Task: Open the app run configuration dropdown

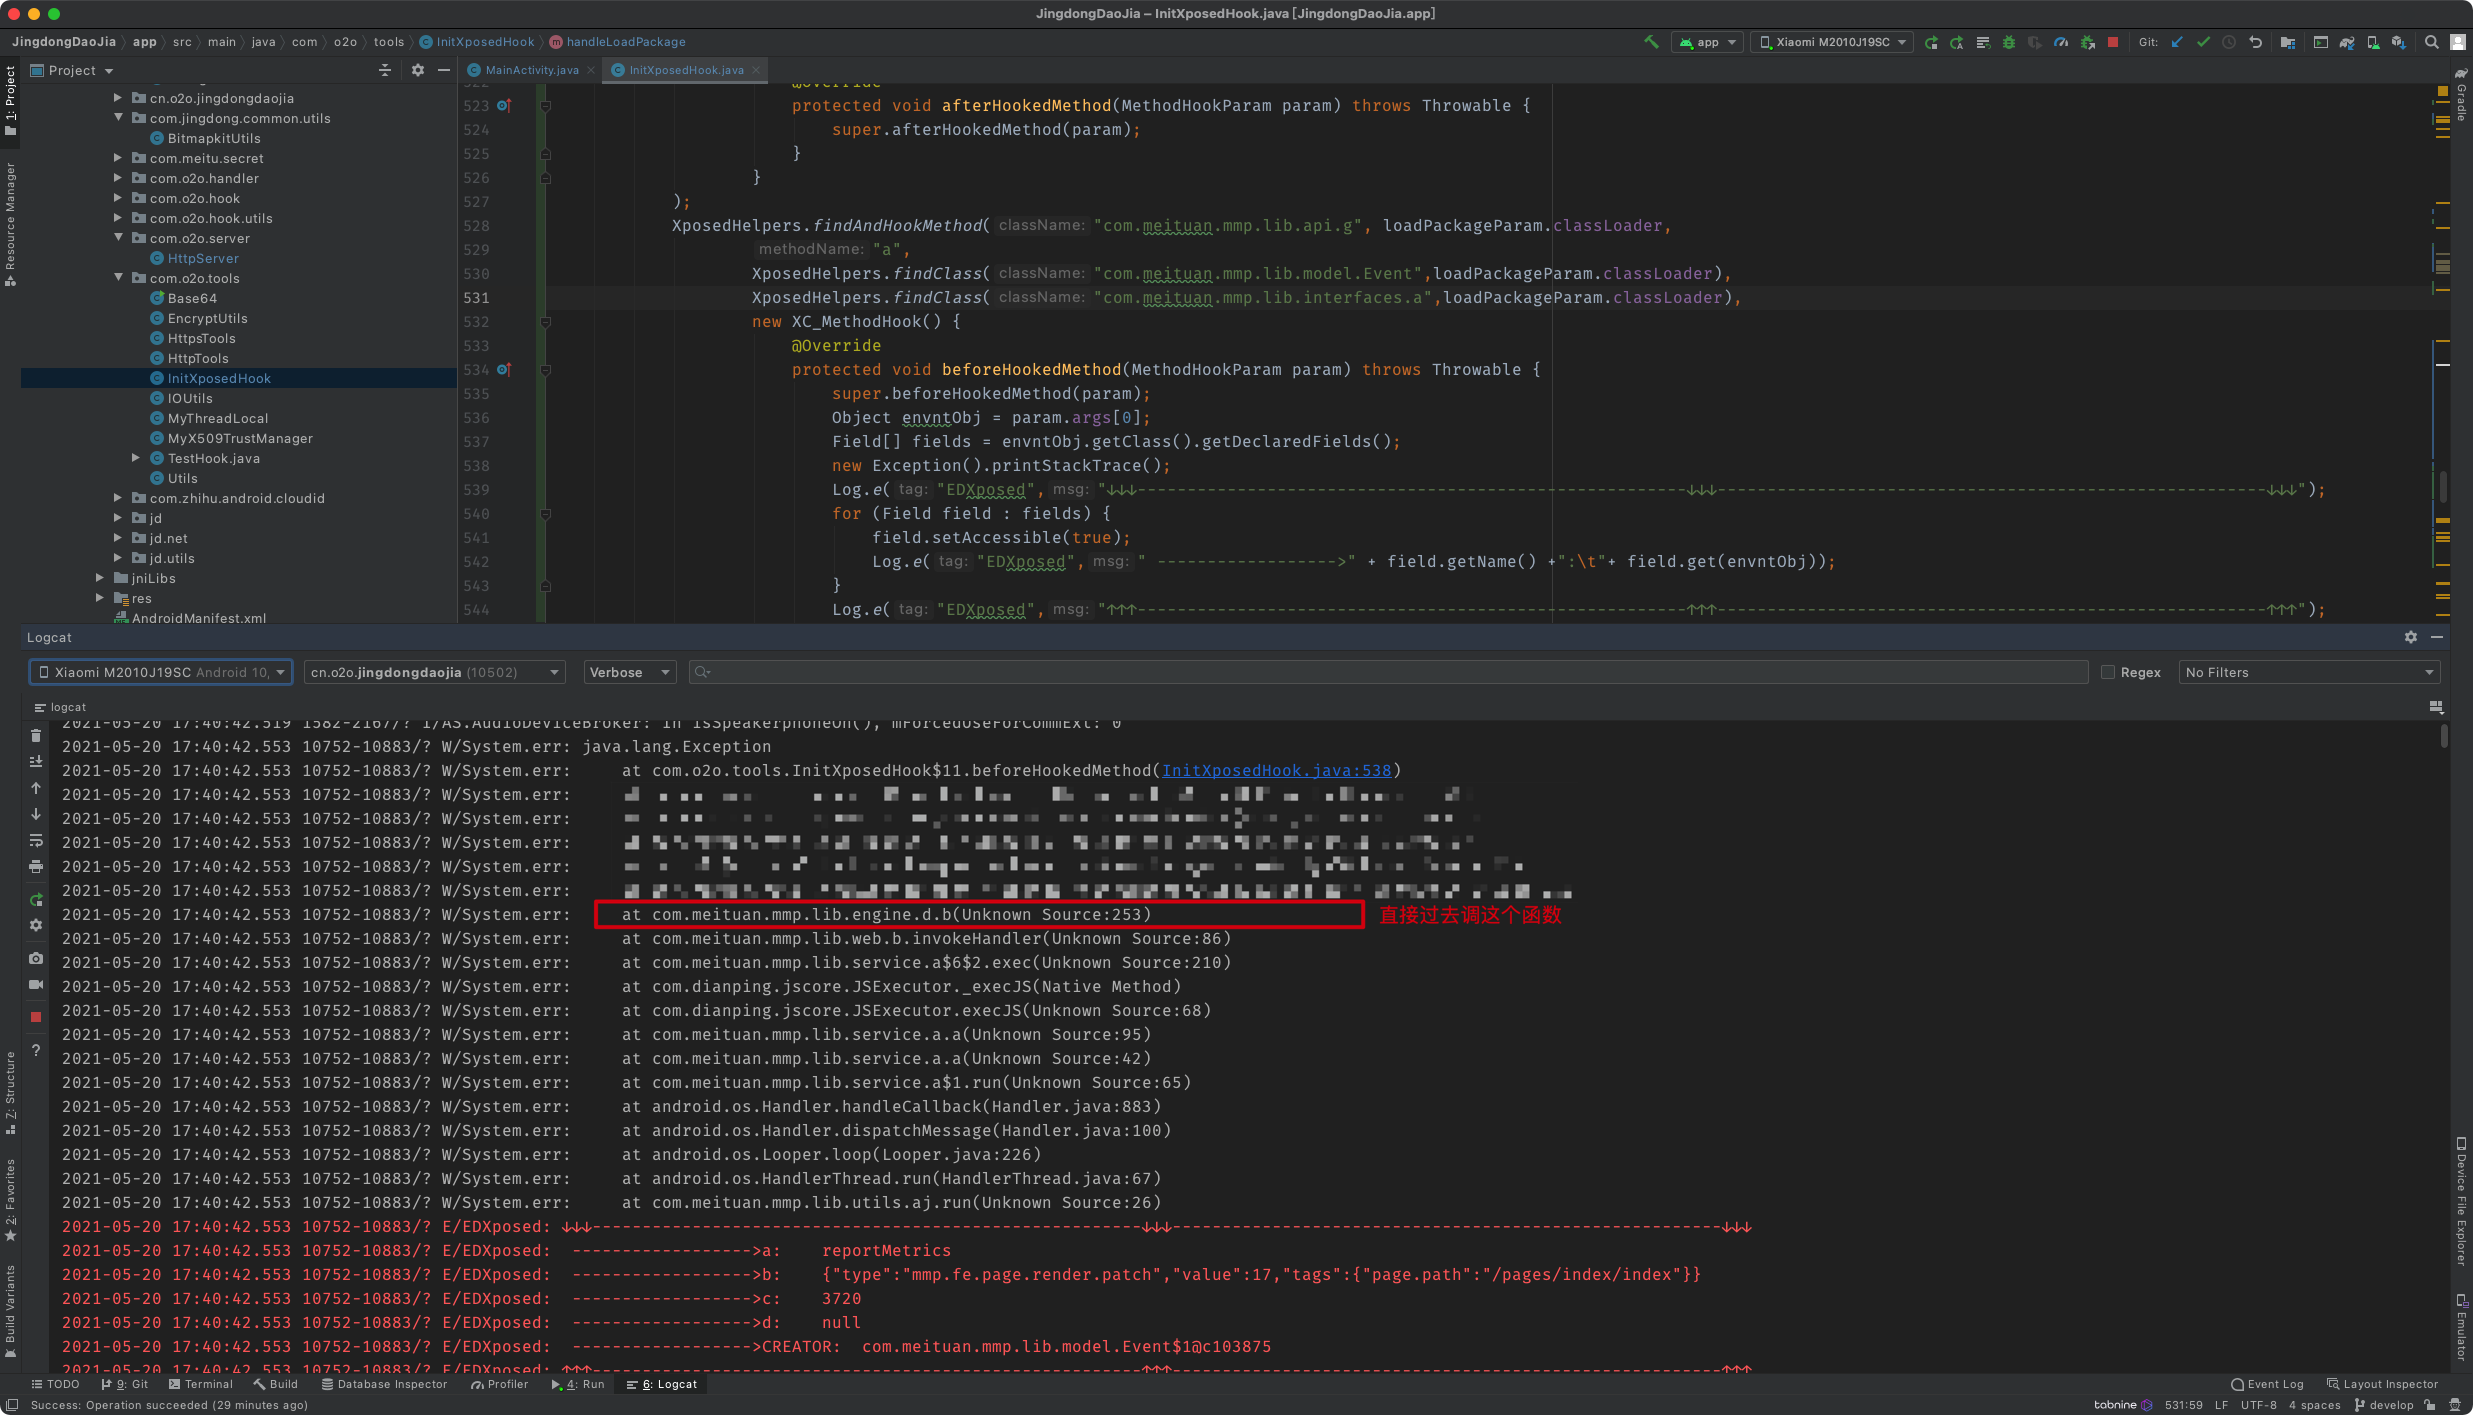Action: point(1707,42)
